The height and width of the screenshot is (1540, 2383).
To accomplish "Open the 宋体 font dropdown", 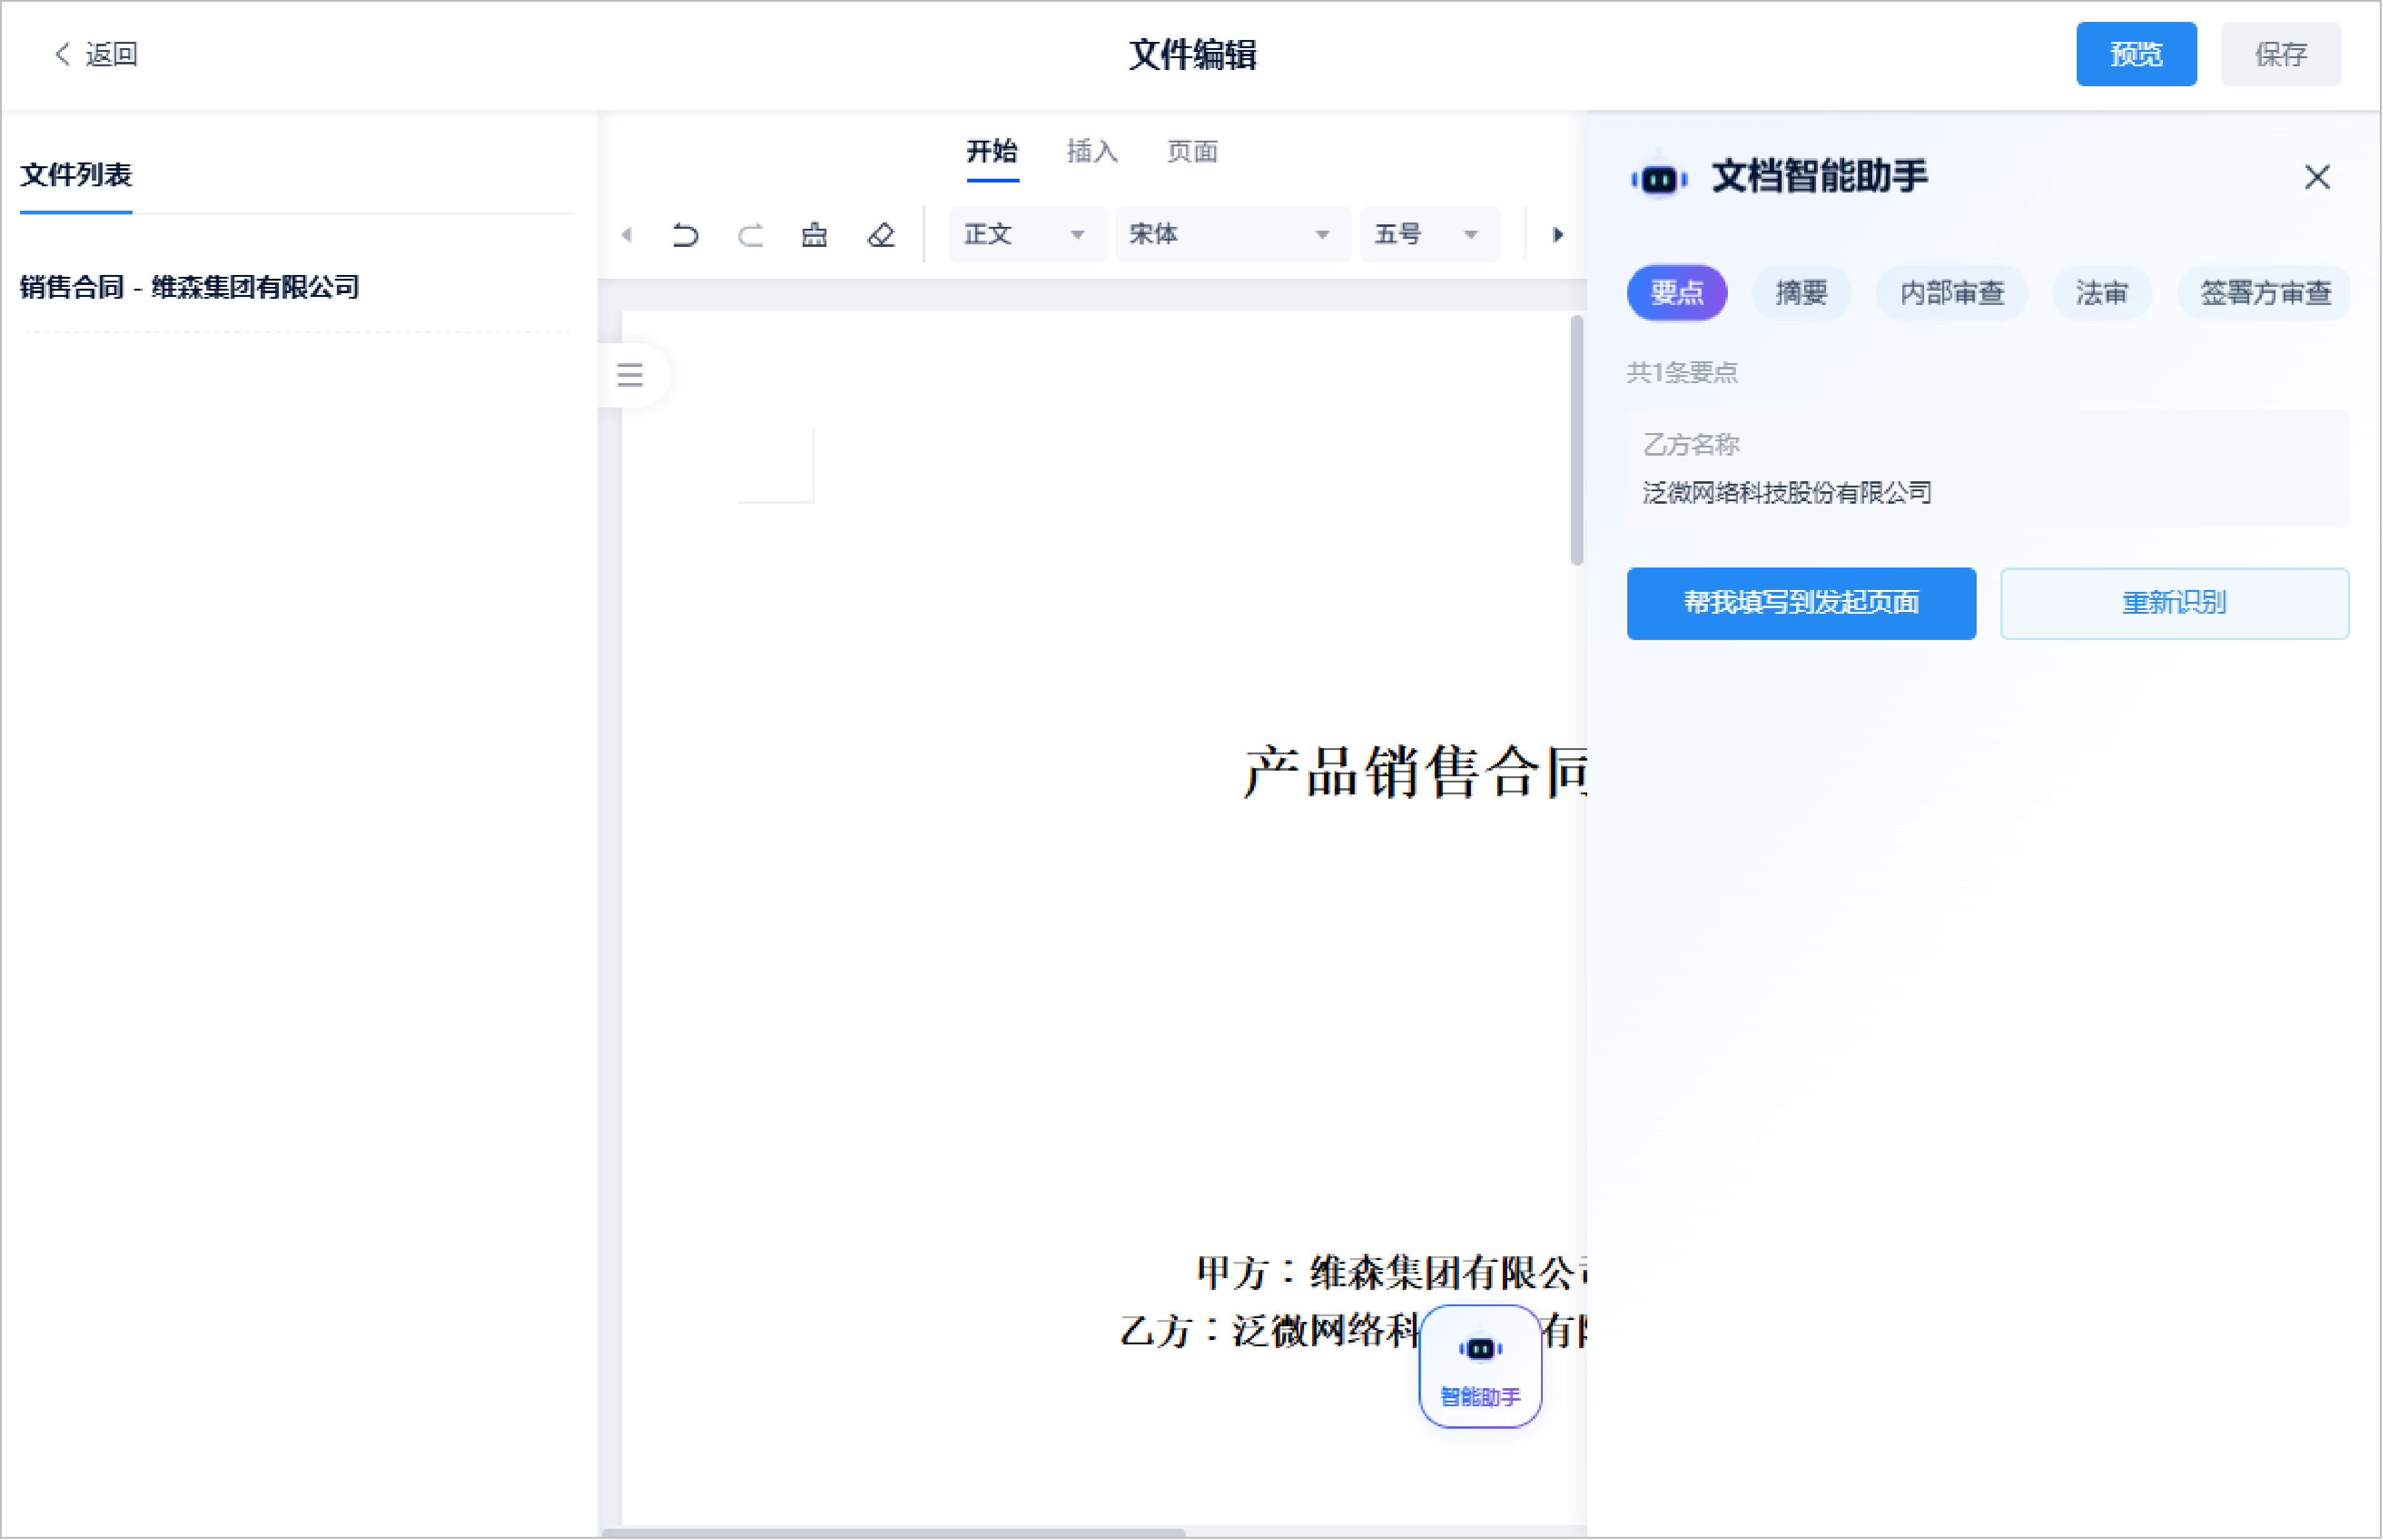I will point(1231,235).
